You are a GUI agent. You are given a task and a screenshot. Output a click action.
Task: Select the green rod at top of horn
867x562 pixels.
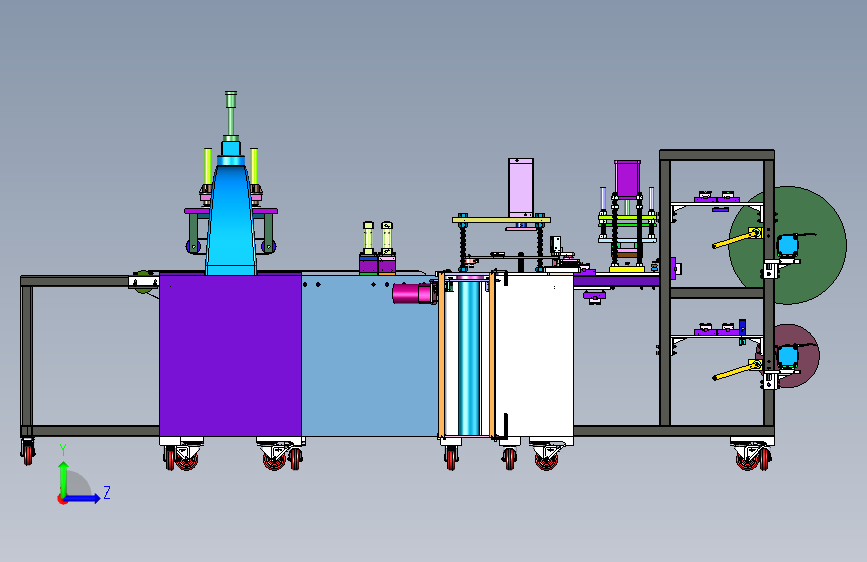click(231, 116)
